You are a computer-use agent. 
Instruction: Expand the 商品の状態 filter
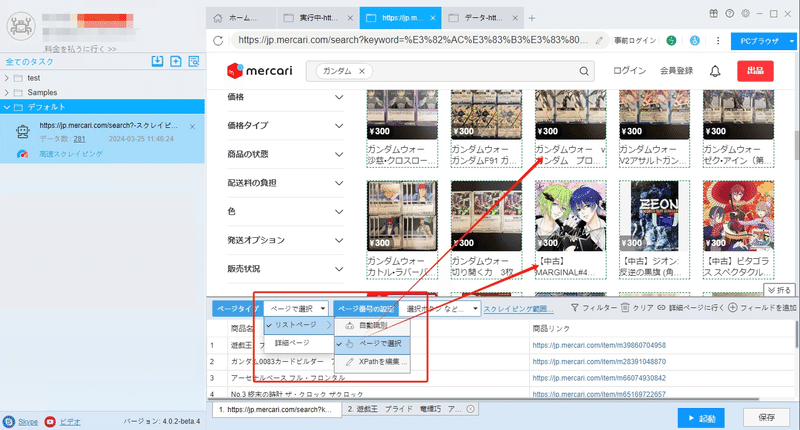click(339, 154)
